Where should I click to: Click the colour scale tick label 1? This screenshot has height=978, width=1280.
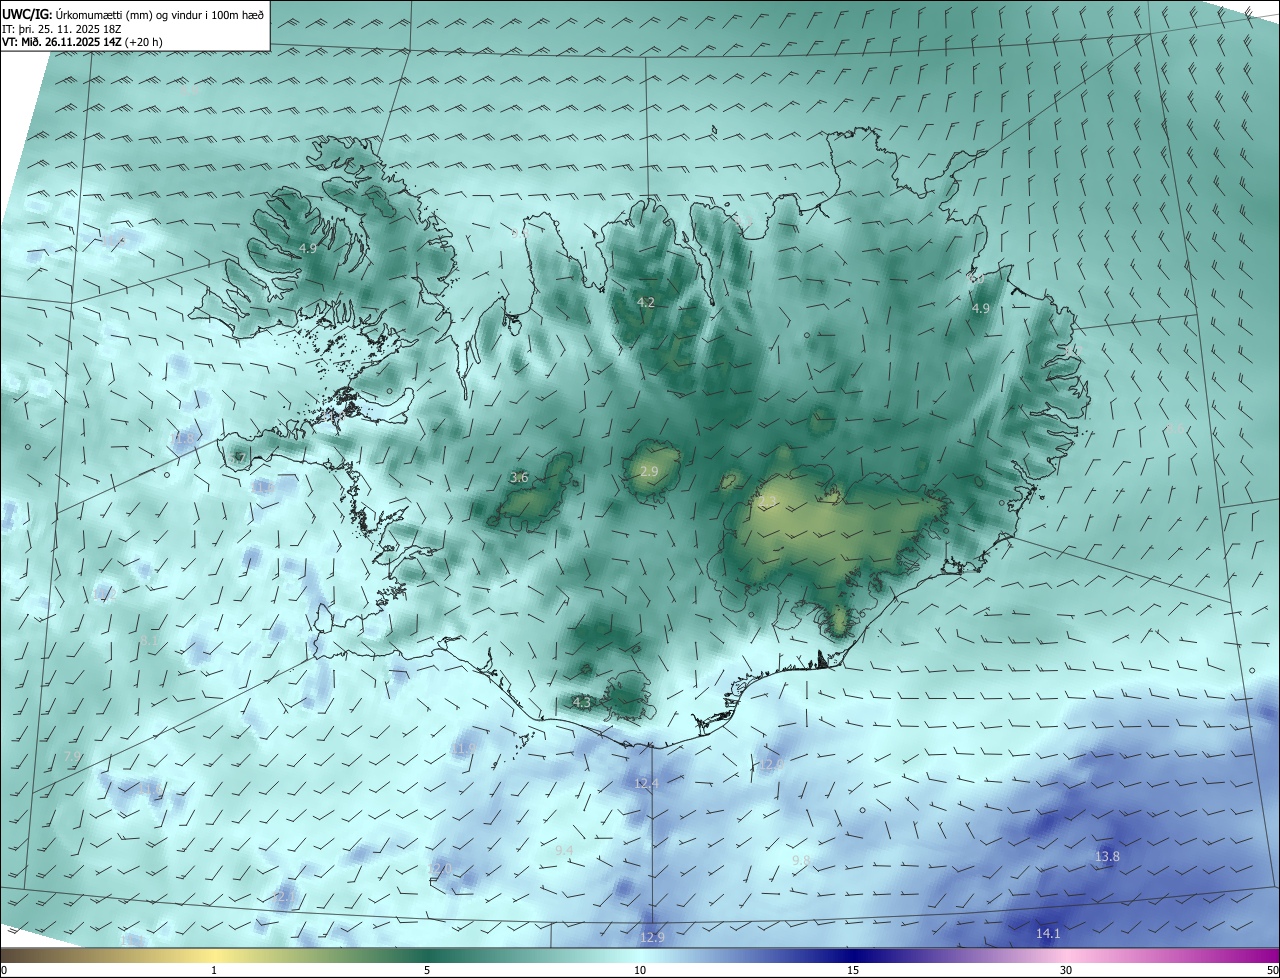(x=214, y=970)
